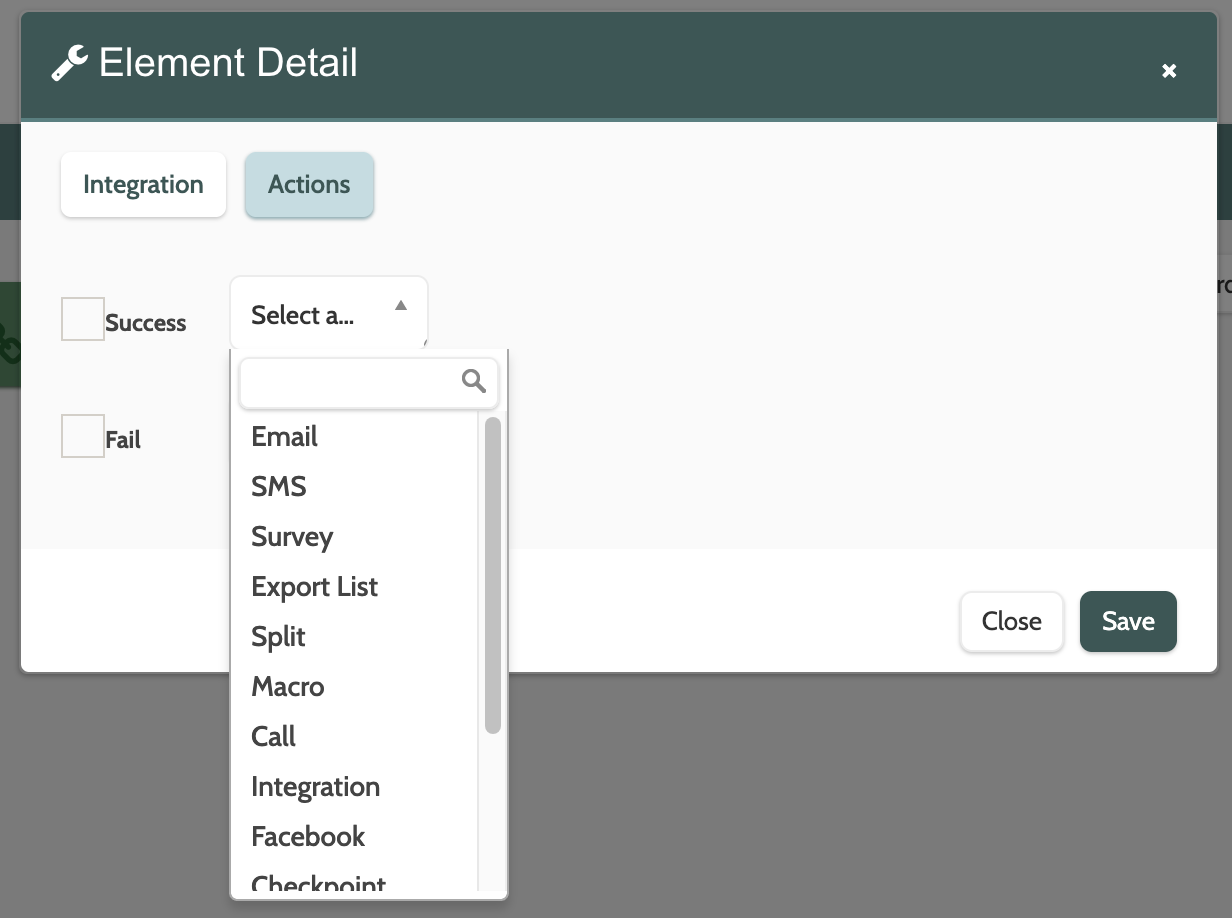Click the dropdown list scrollbar thumb
The width and height of the screenshot is (1232, 918).
click(492, 575)
